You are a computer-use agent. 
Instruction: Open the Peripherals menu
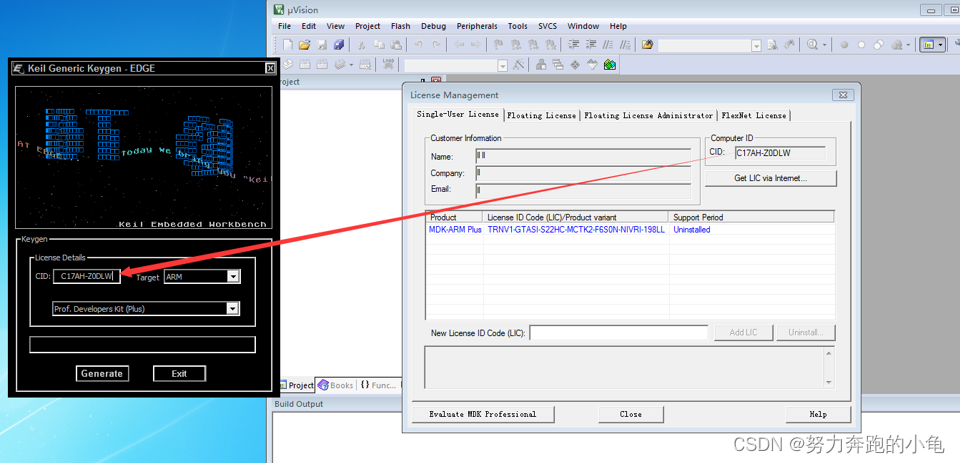(x=477, y=26)
